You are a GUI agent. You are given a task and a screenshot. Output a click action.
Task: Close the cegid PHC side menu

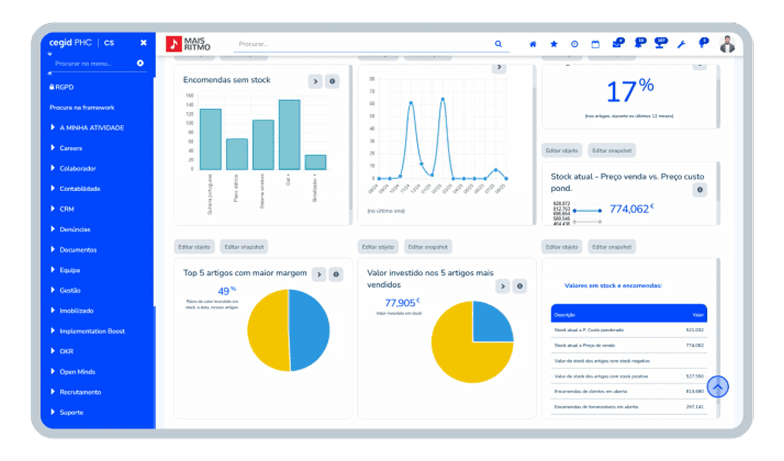tap(144, 42)
